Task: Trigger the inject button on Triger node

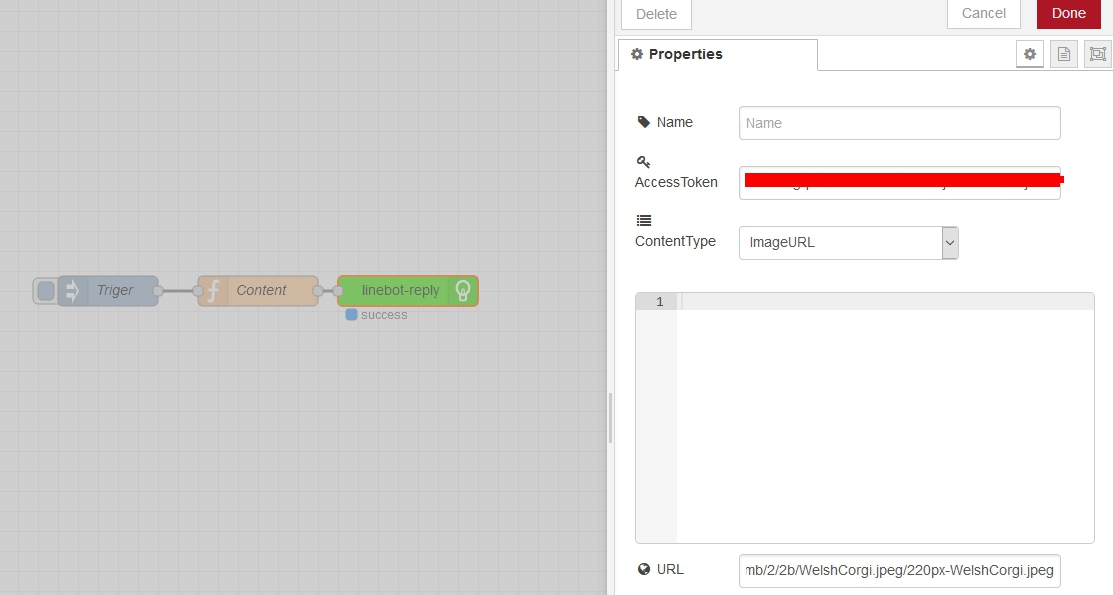Action: point(45,290)
